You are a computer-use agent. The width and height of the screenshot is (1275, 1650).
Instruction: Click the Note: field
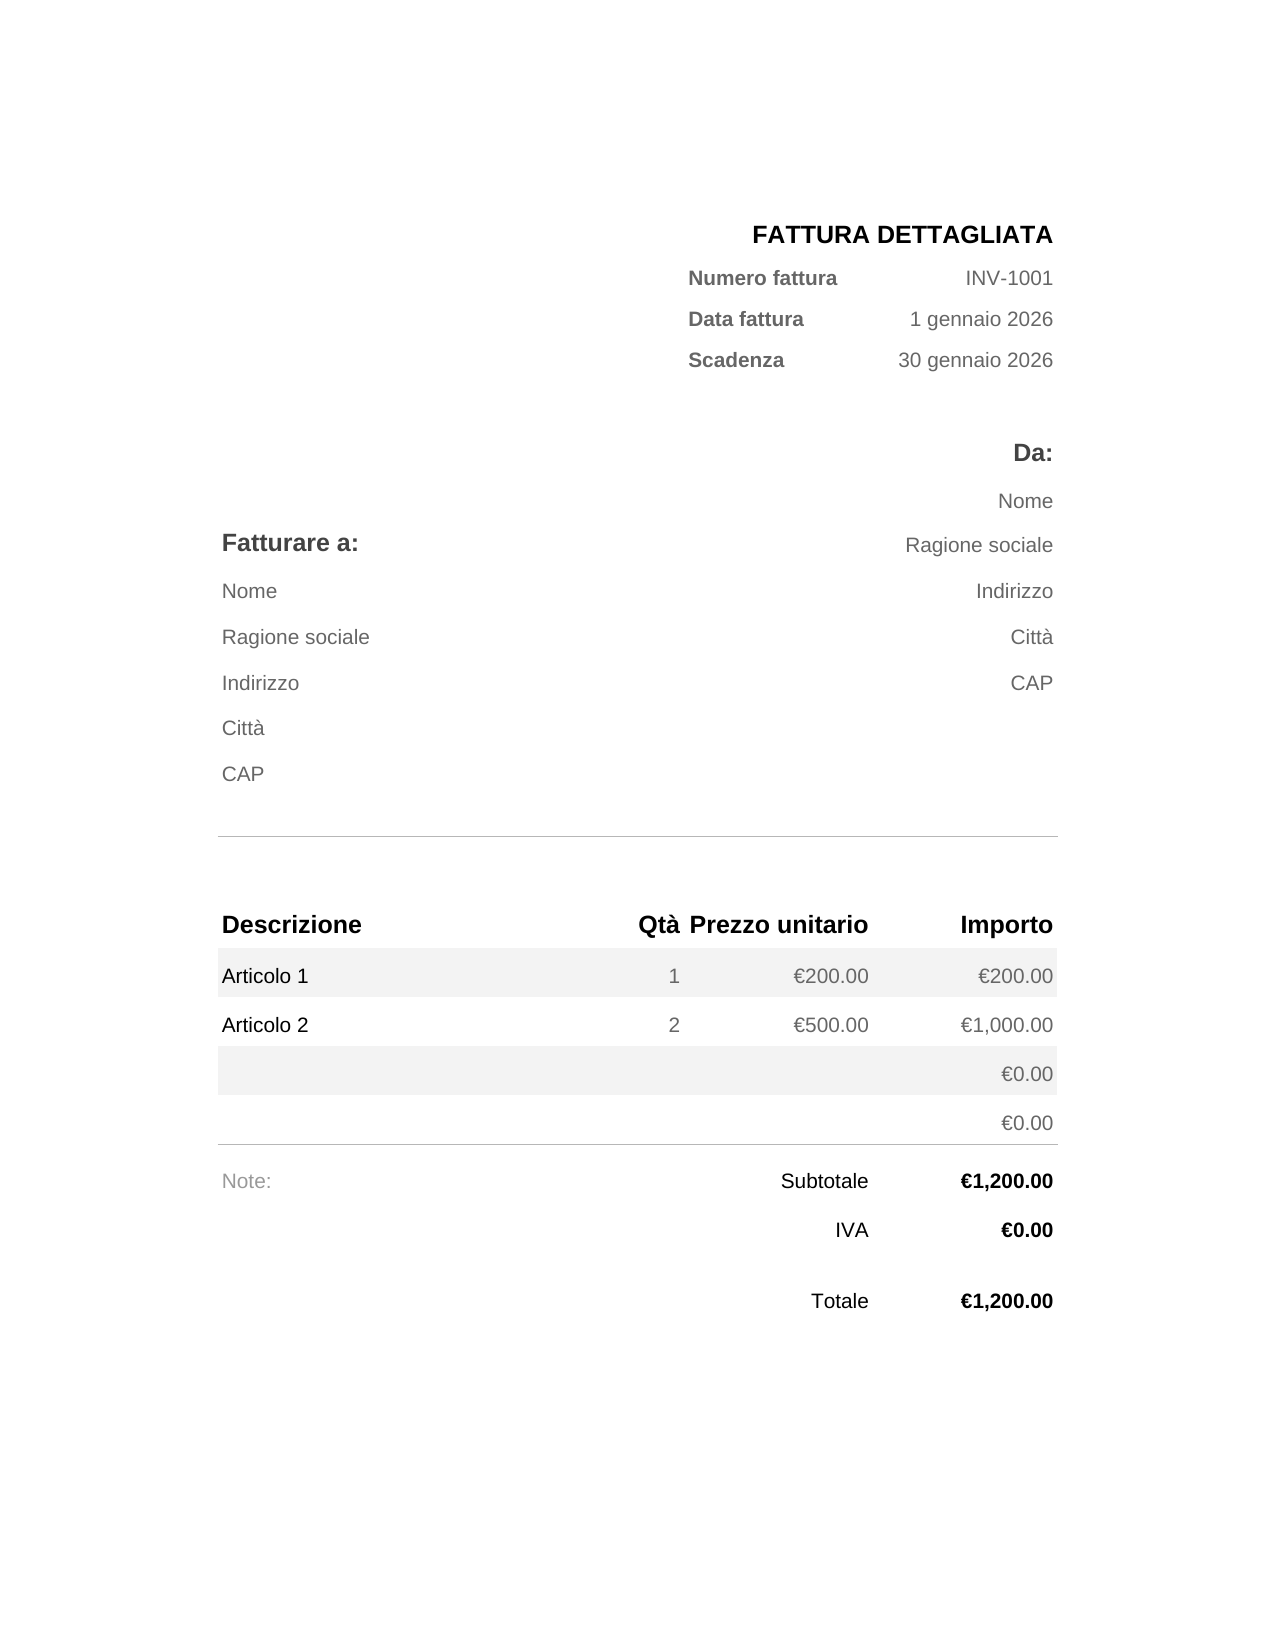pos(247,1181)
